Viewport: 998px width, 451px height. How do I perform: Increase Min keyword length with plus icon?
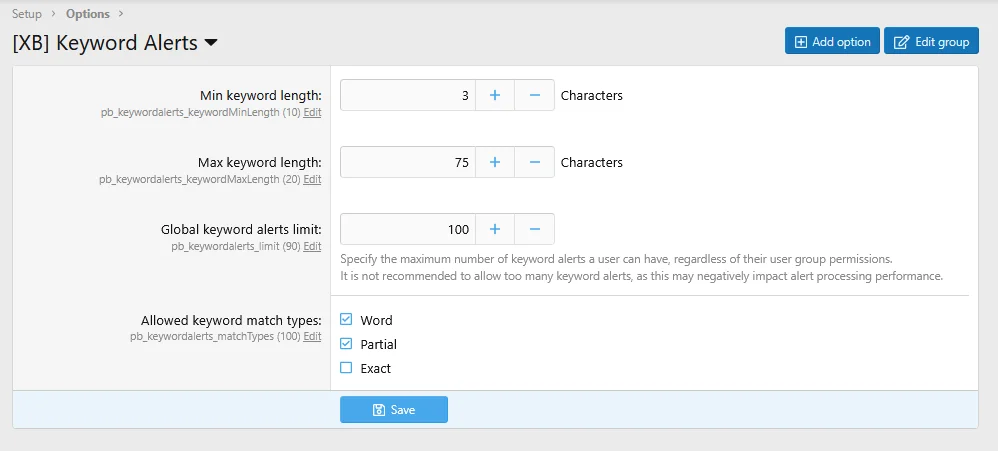[x=494, y=95]
